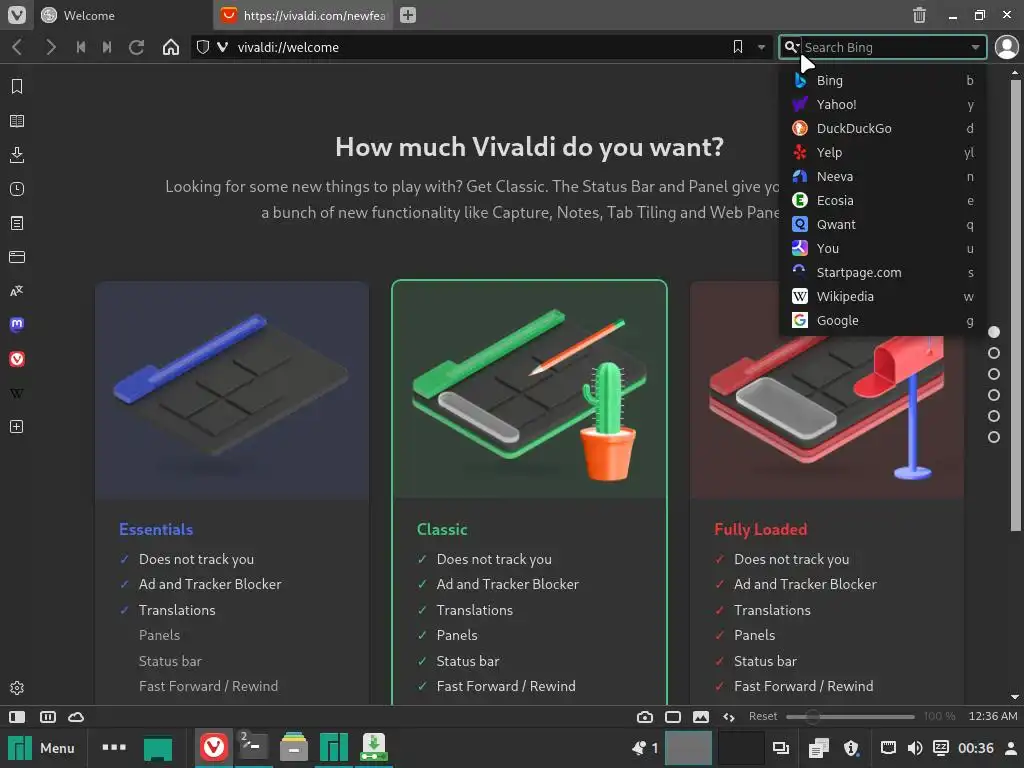Open closed tabs trash can

(x=919, y=15)
